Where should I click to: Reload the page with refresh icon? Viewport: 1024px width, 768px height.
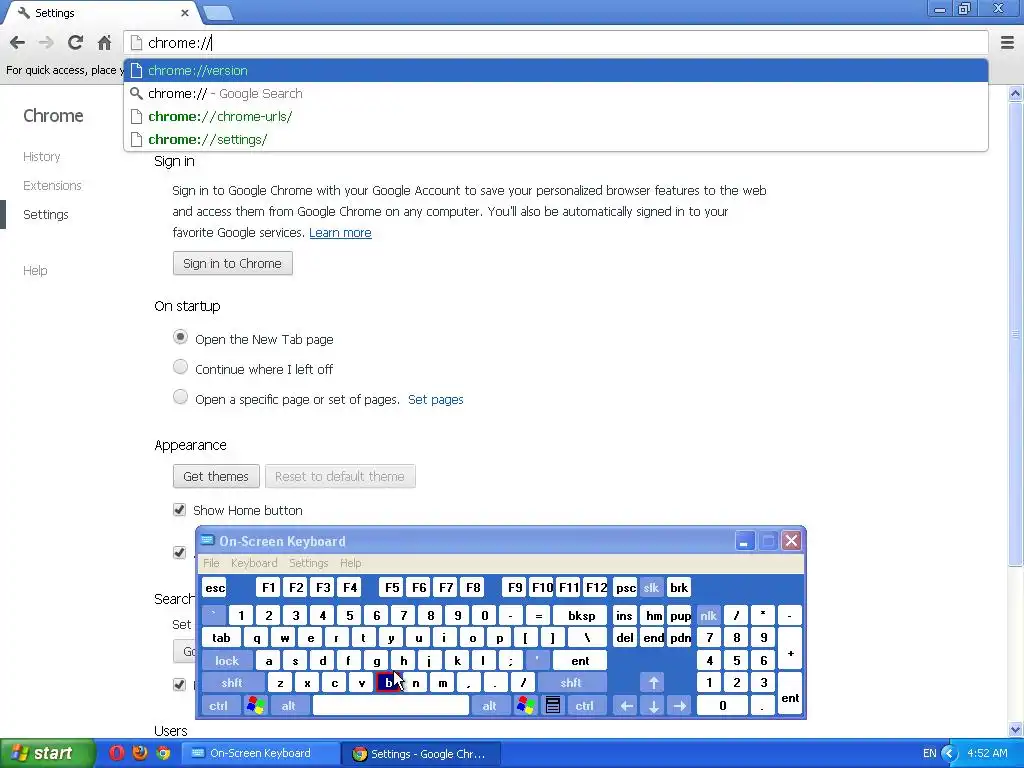[x=75, y=43]
